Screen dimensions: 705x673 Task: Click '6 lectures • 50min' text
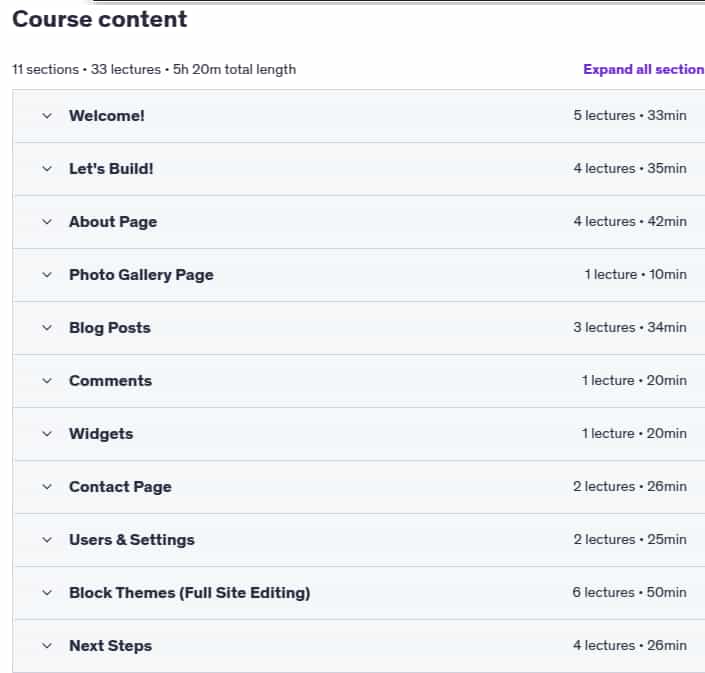tap(629, 592)
